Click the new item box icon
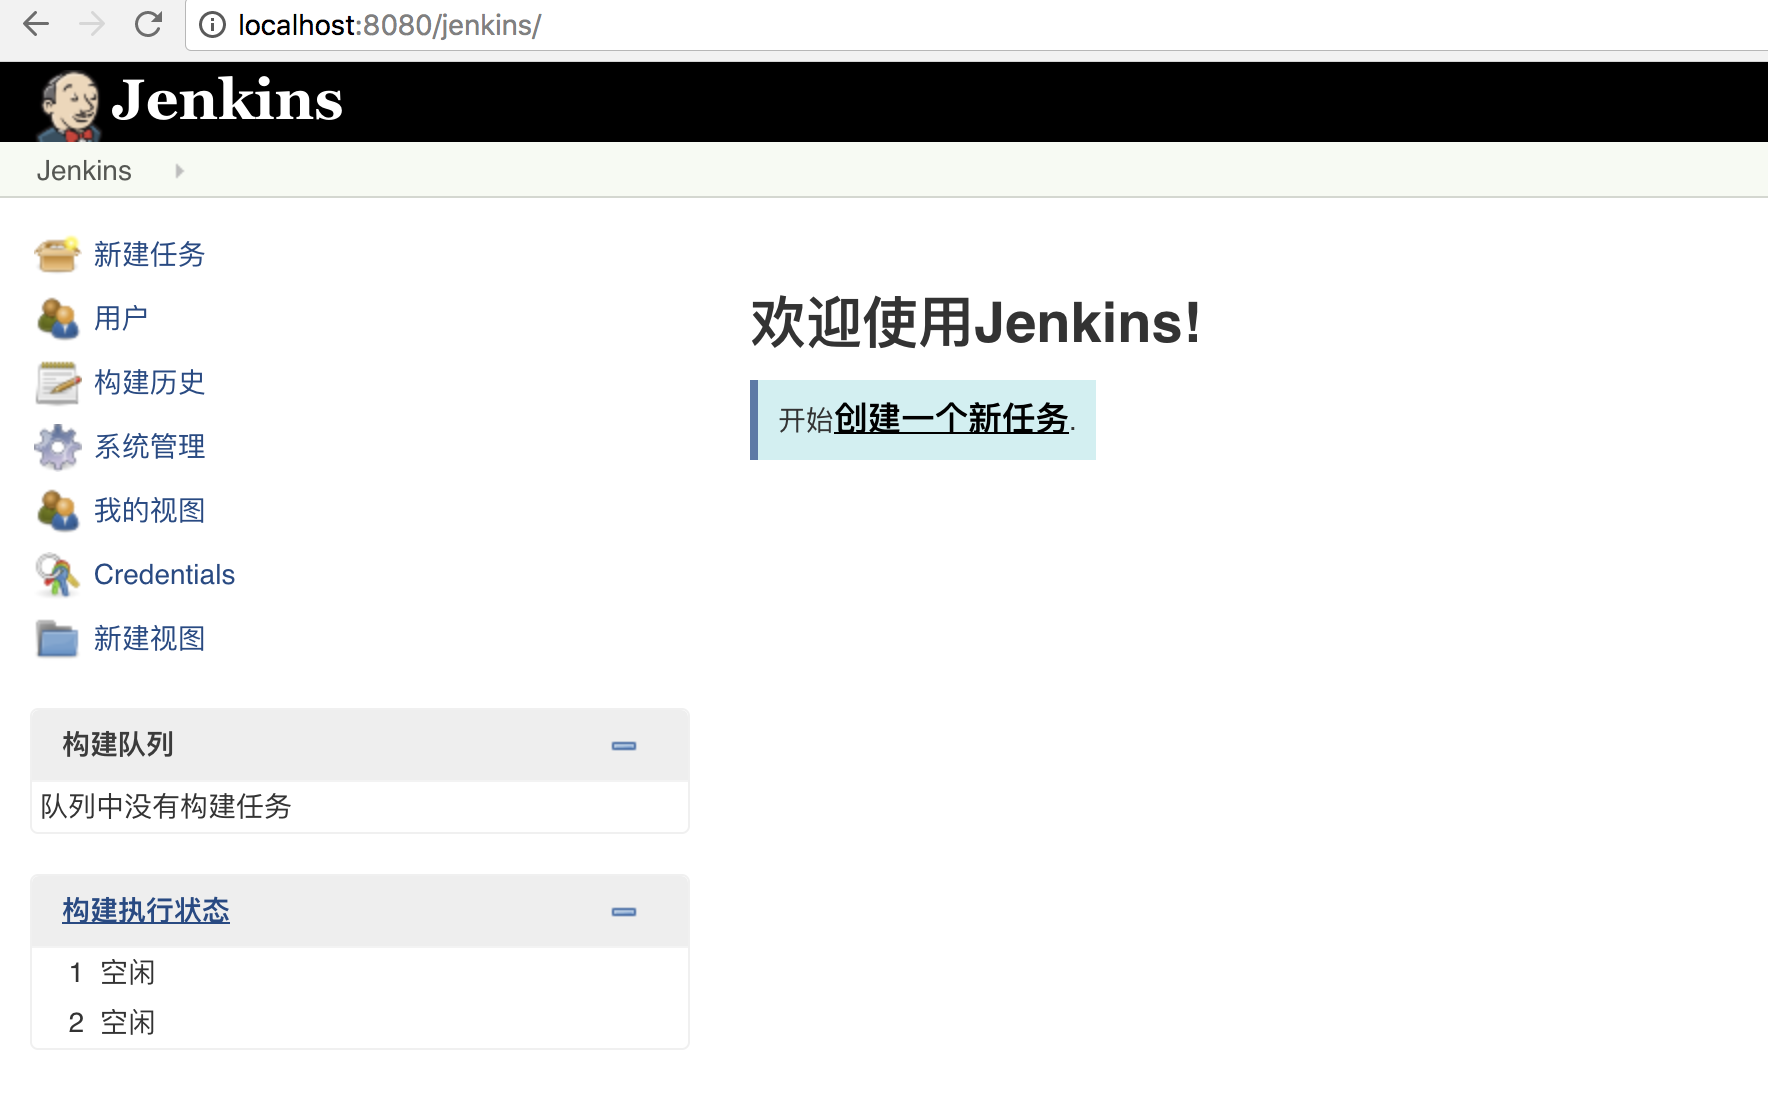 [x=57, y=254]
